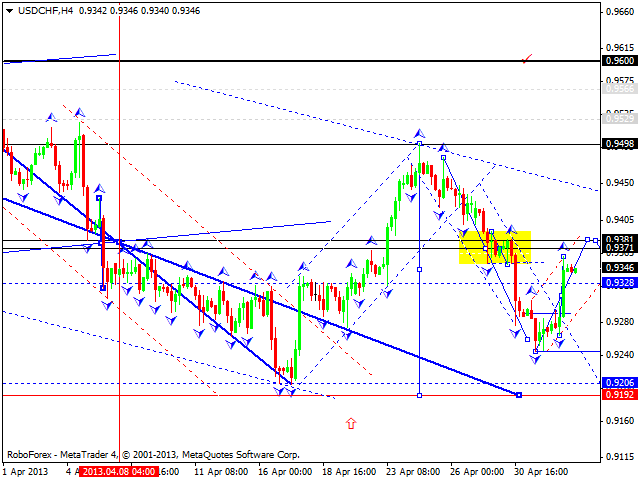Select the red 0.9192 price label
Image resolution: width=640 pixels, height=480 pixels.
(617, 396)
